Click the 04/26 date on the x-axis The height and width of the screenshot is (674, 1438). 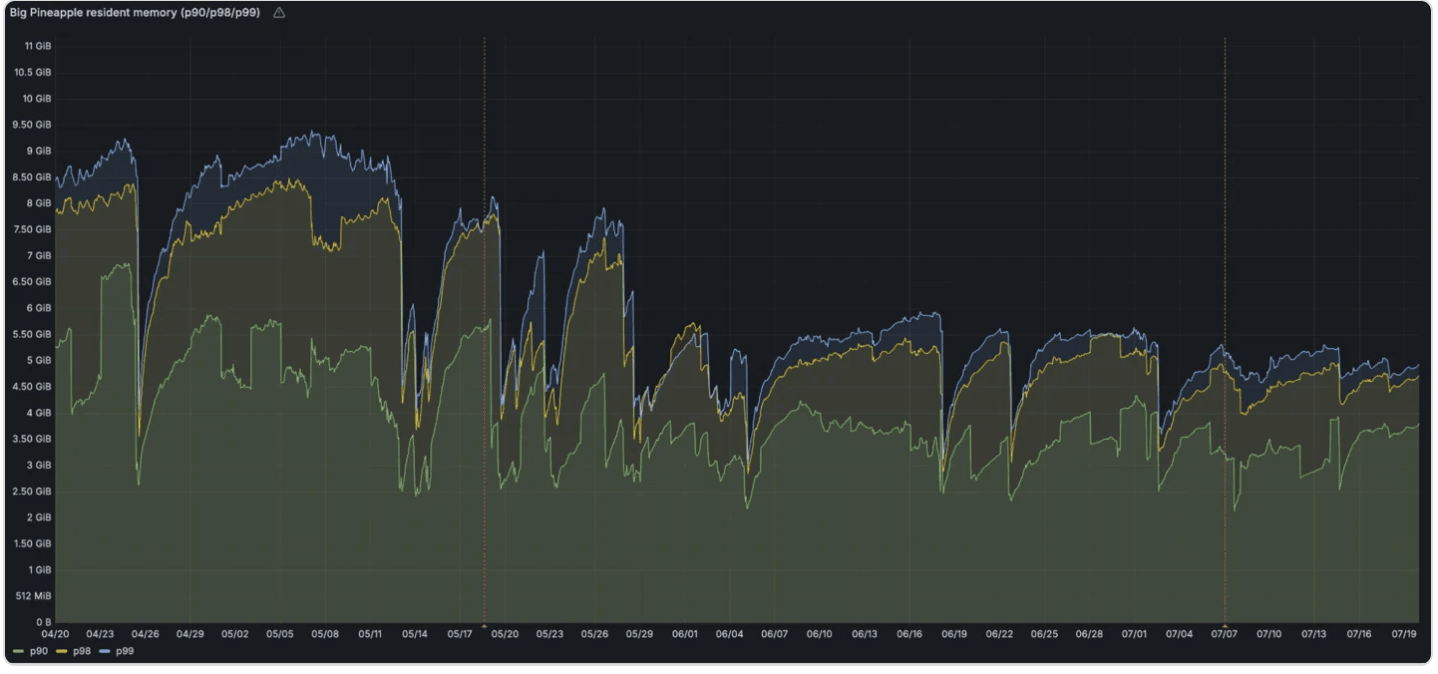click(x=145, y=634)
